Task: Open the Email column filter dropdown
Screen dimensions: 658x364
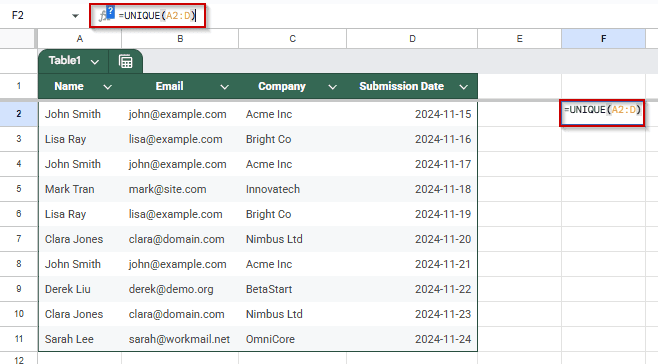Action: (x=225, y=87)
